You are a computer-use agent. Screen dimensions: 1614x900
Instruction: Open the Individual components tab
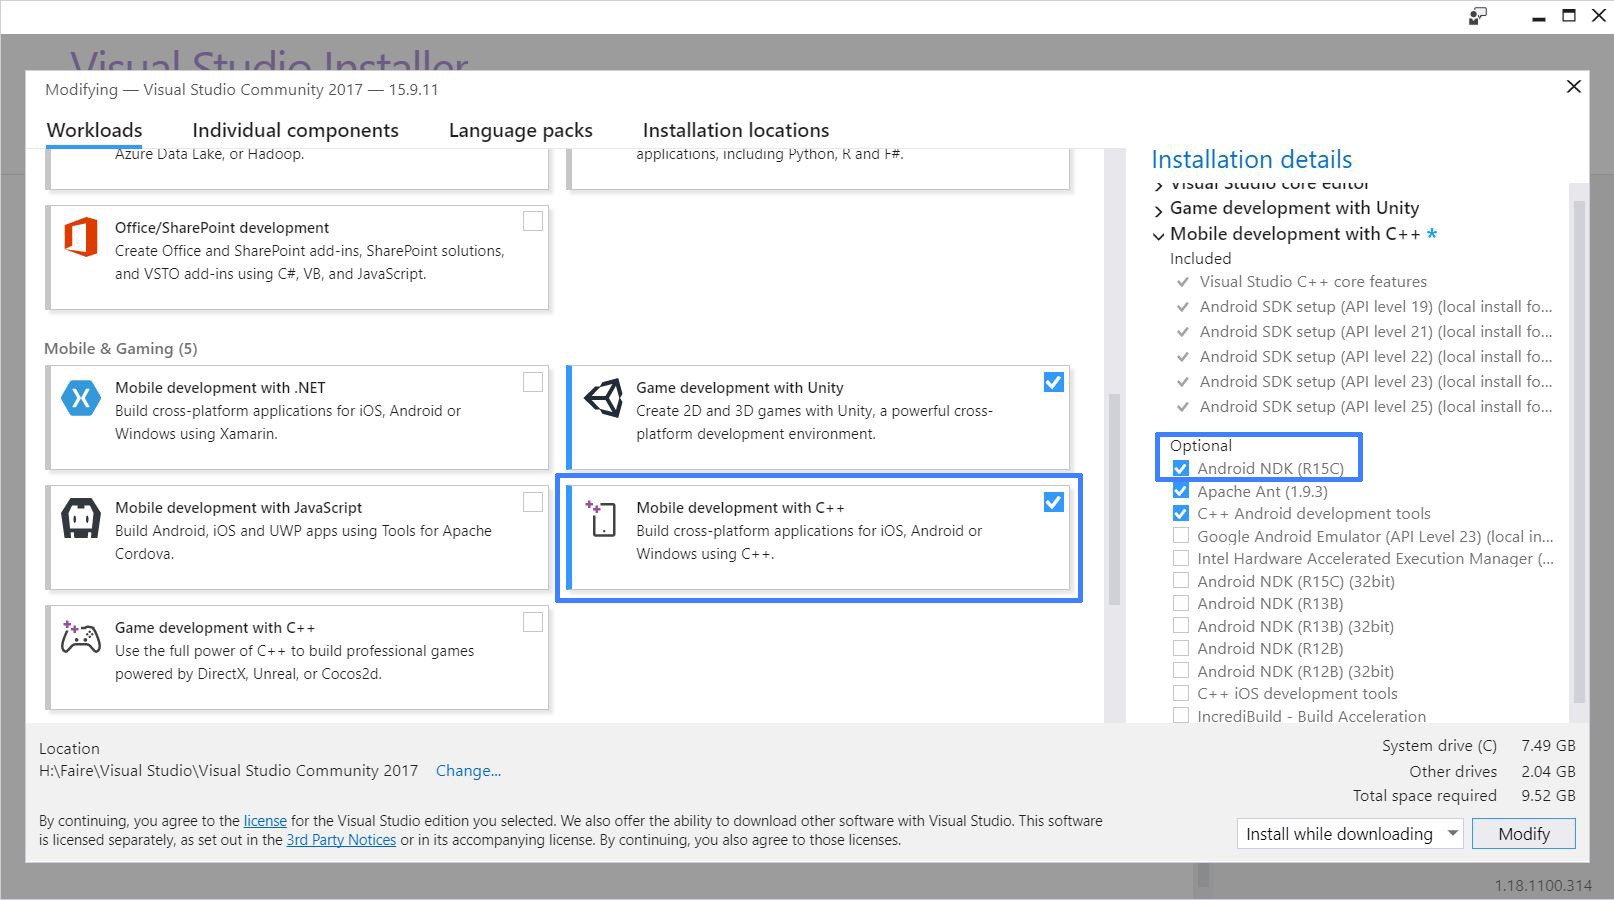(295, 130)
